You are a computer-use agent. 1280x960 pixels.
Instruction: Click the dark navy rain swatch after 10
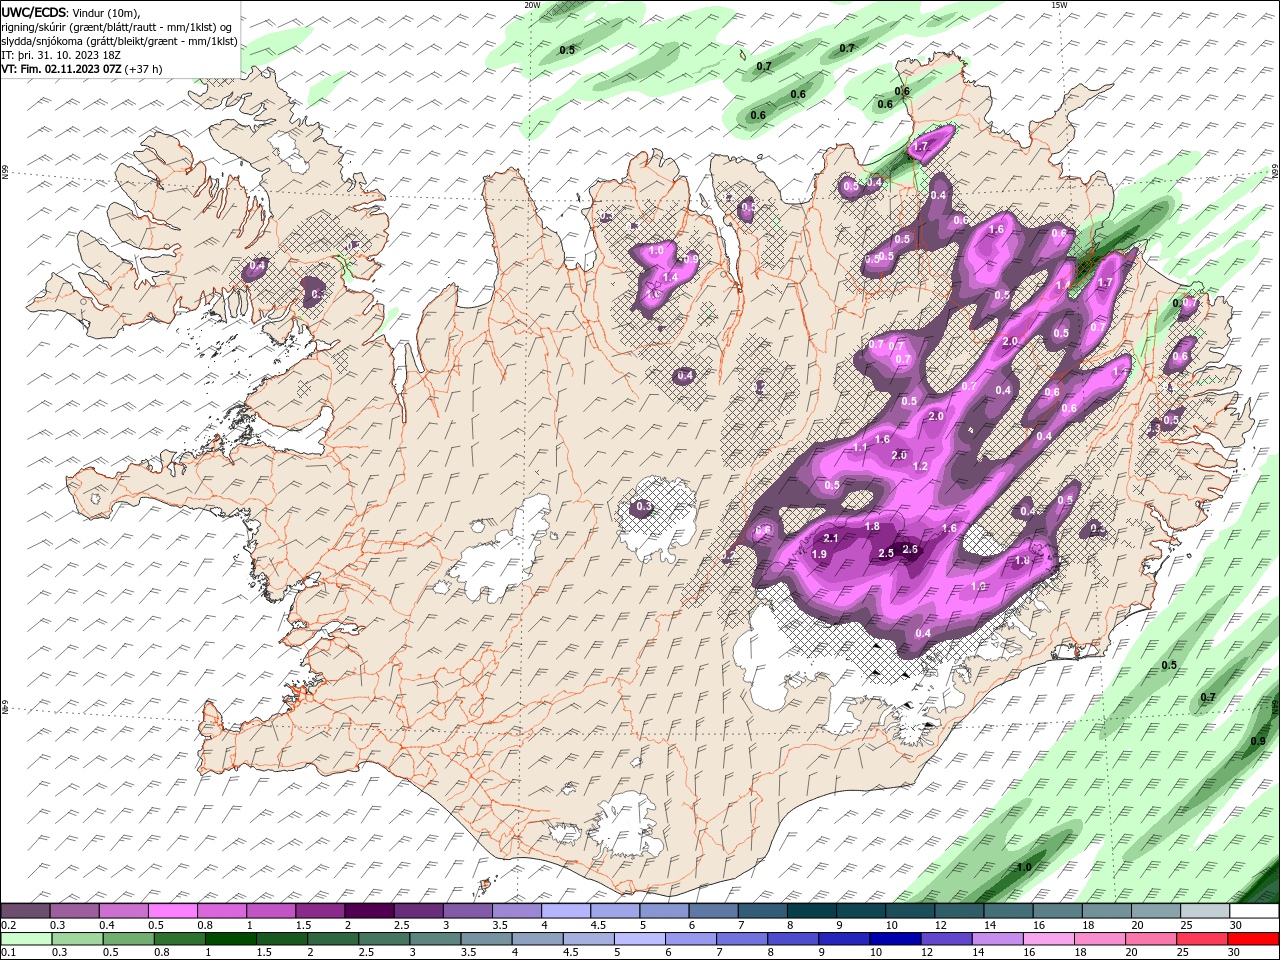[894, 939]
